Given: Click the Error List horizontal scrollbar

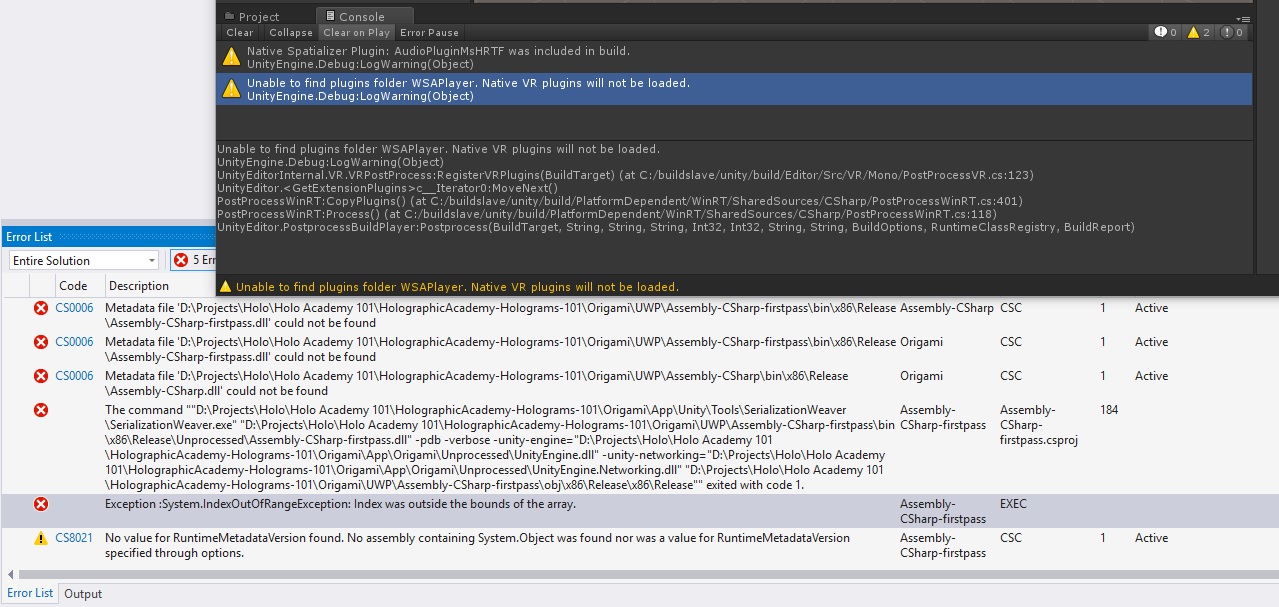Looking at the screenshot, I should [x=640, y=574].
